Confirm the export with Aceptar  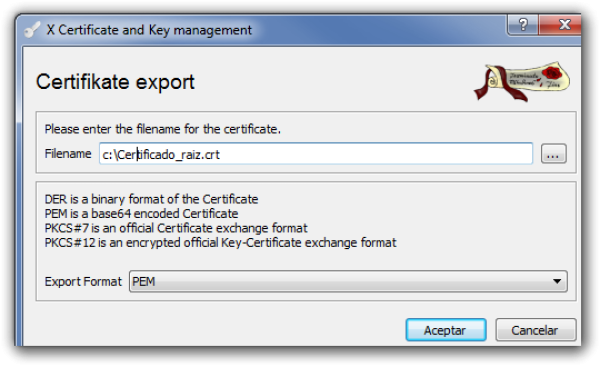[x=446, y=330]
